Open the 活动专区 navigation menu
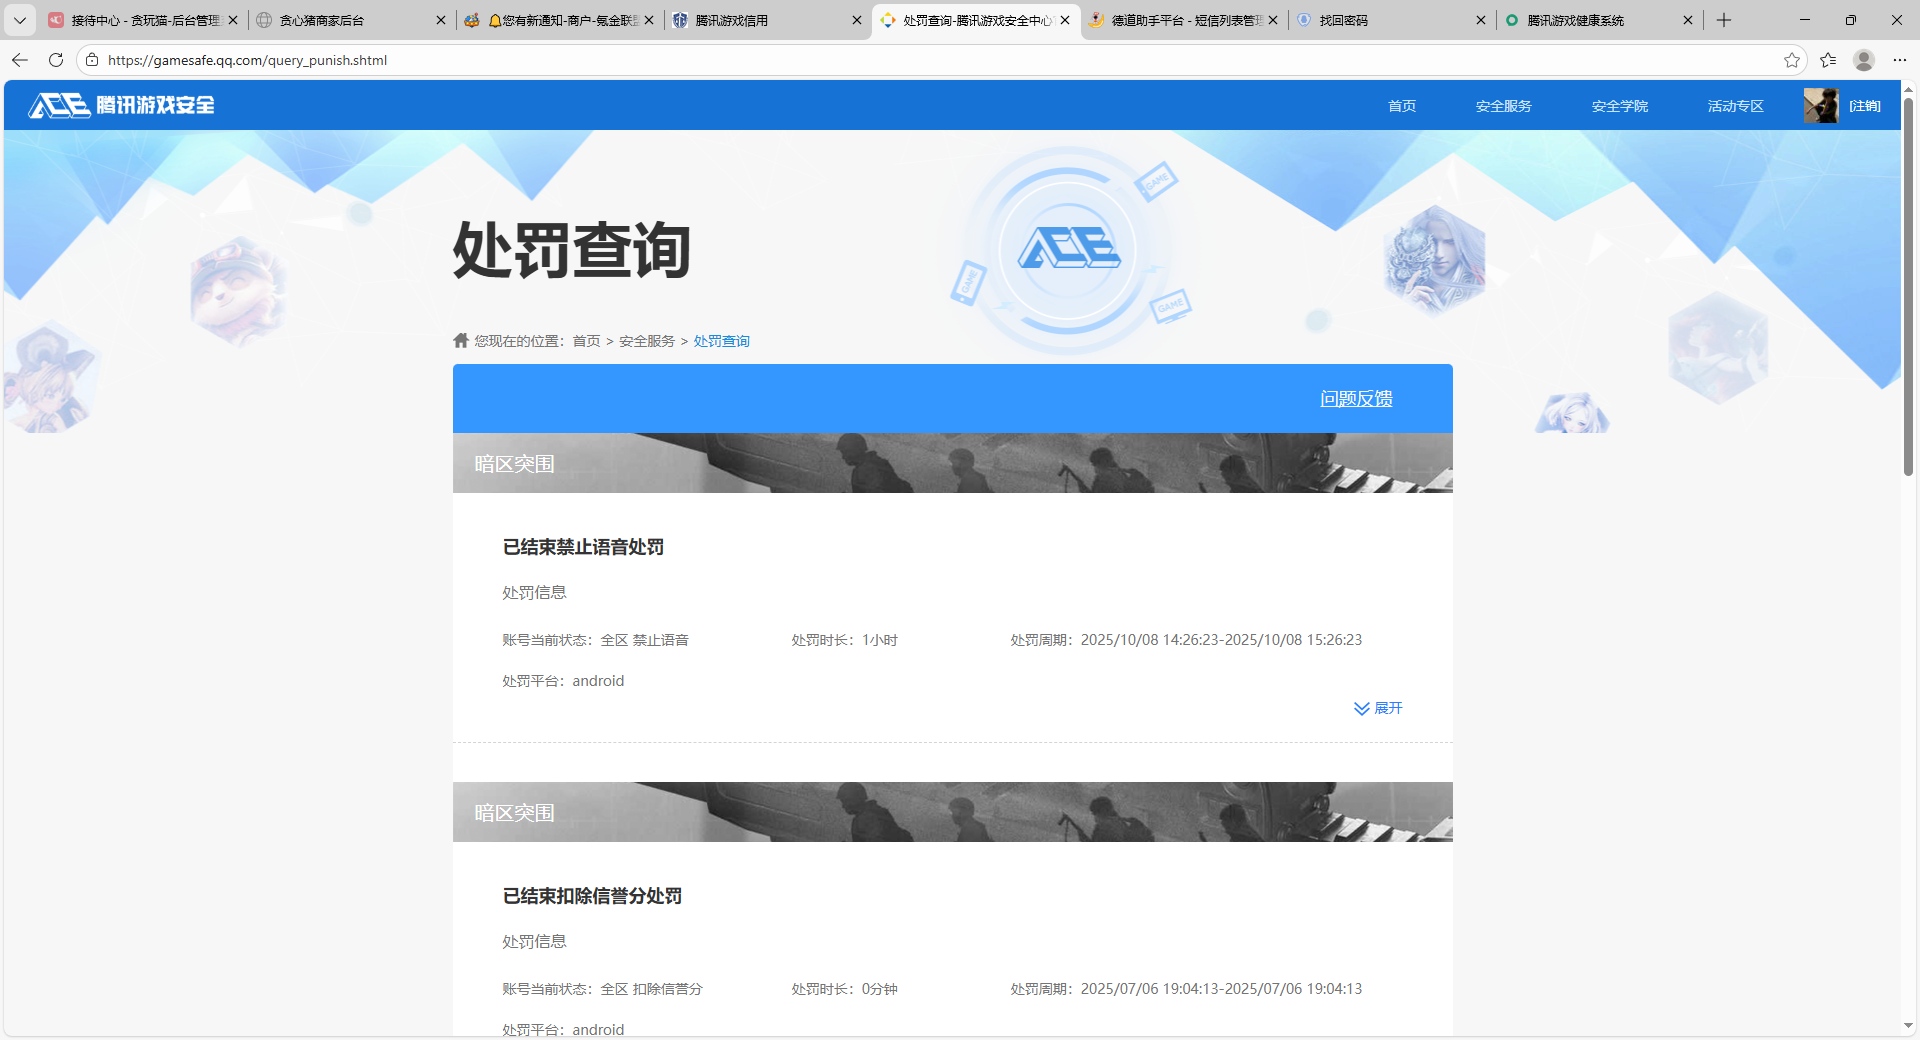This screenshot has height=1040, width=1920. coord(1734,105)
